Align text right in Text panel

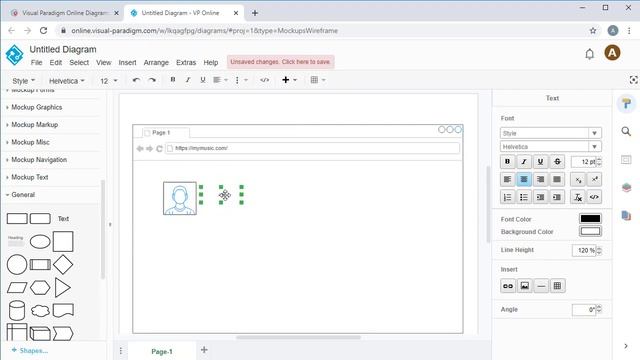pos(540,179)
